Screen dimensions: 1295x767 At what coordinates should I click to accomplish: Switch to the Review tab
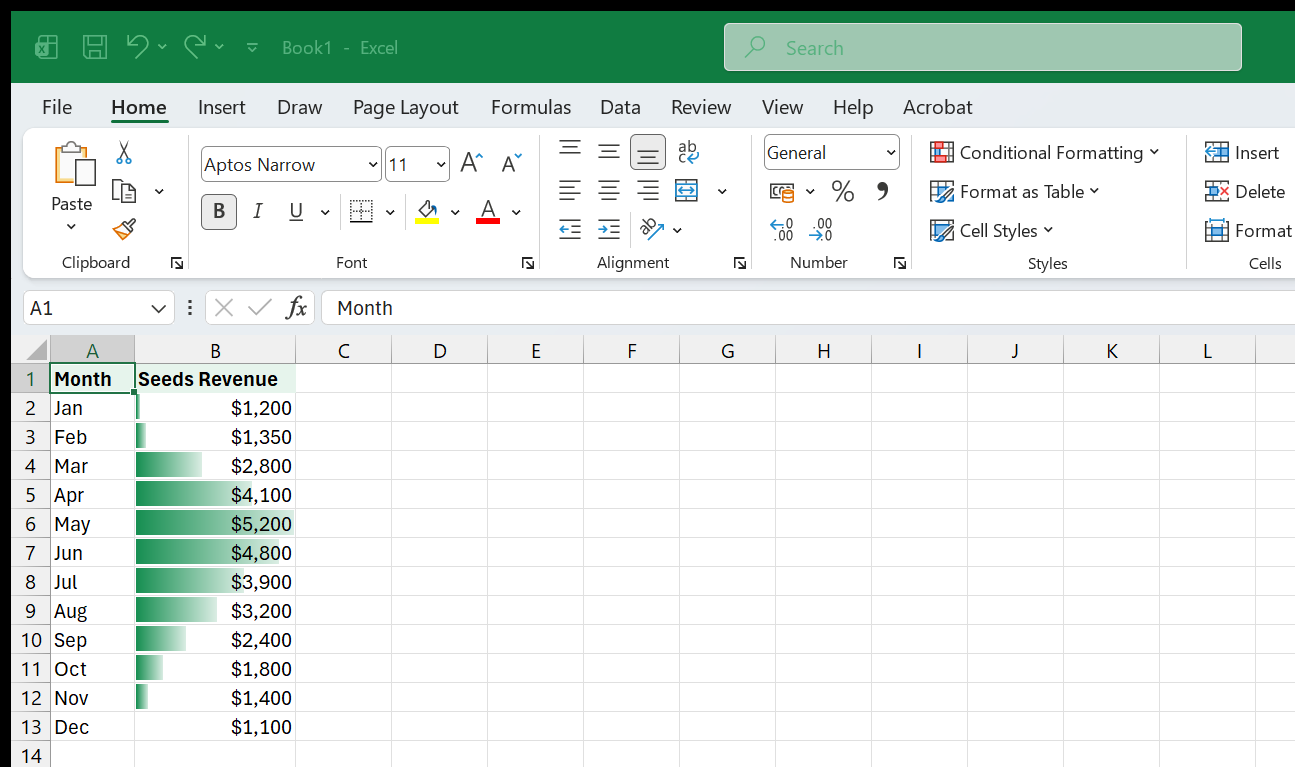[701, 107]
